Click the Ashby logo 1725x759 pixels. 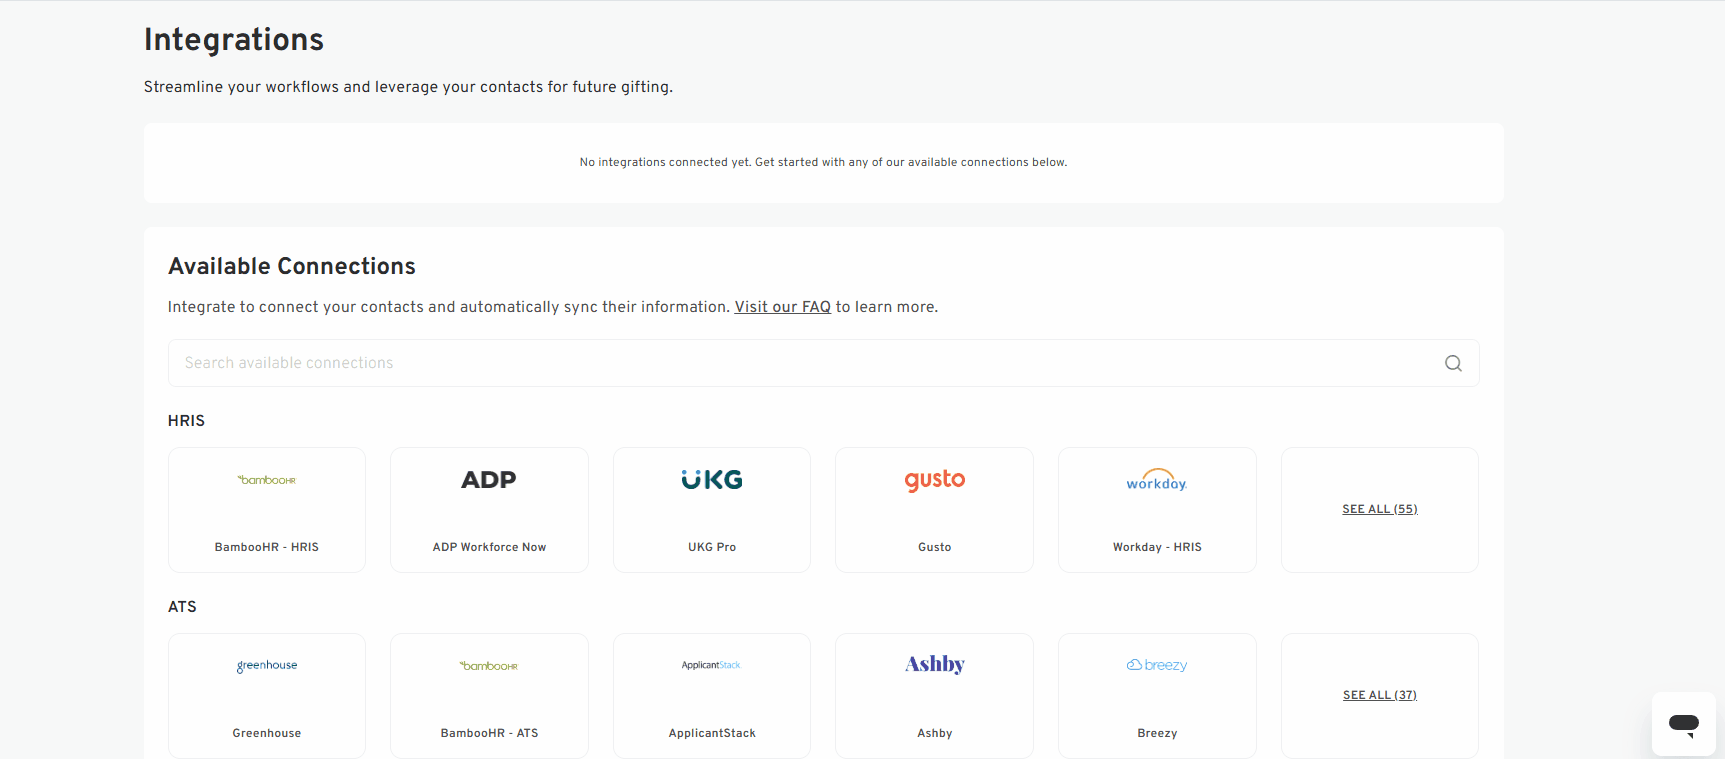point(935,665)
